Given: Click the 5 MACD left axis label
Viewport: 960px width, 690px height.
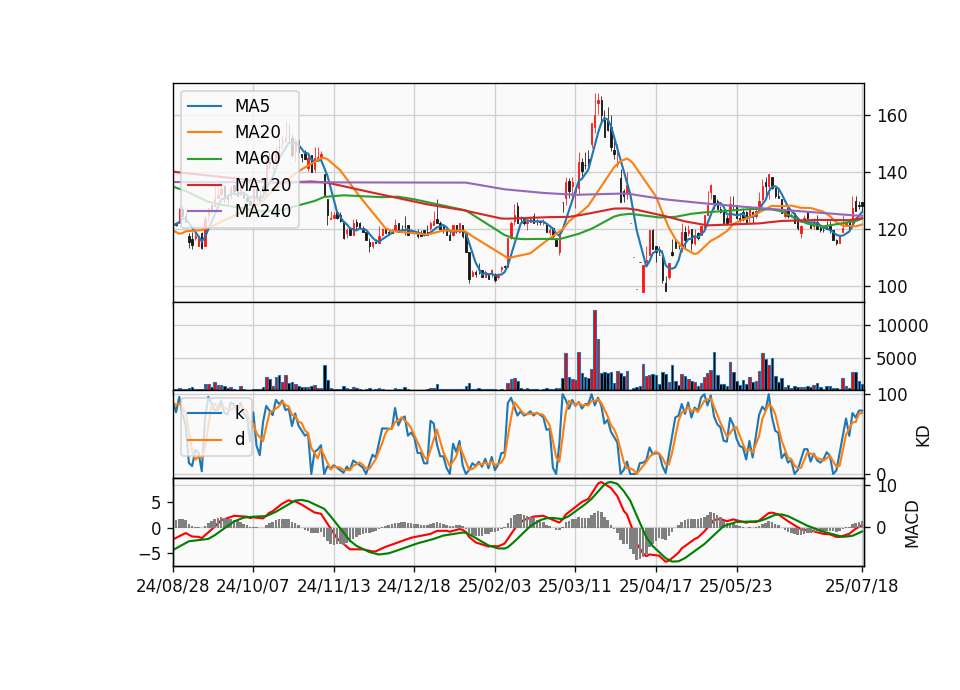Looking at the screenshot, I should 156,503.
